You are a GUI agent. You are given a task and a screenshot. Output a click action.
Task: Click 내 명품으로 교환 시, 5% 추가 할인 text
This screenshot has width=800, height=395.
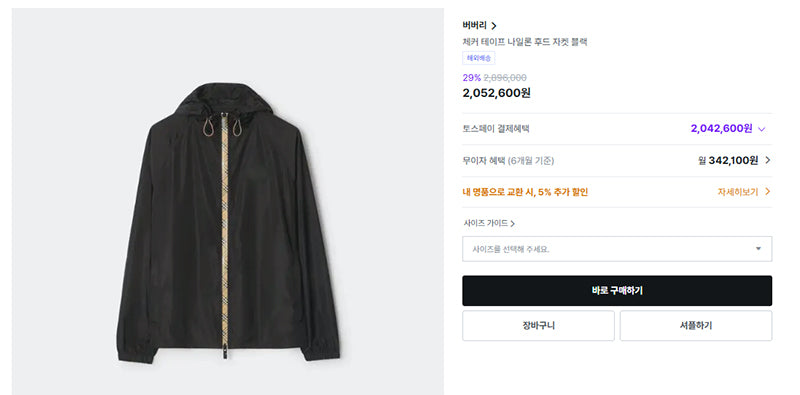pyautogui.click(x=525, y=192)
